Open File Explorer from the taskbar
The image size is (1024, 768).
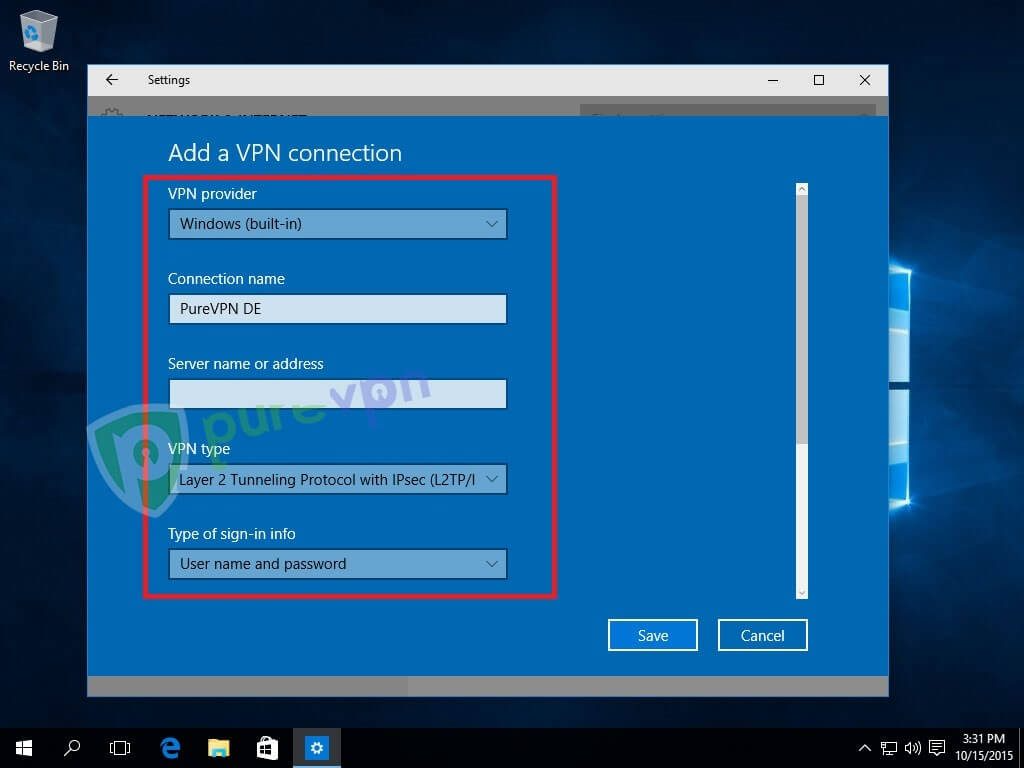[x=218, y=747]
